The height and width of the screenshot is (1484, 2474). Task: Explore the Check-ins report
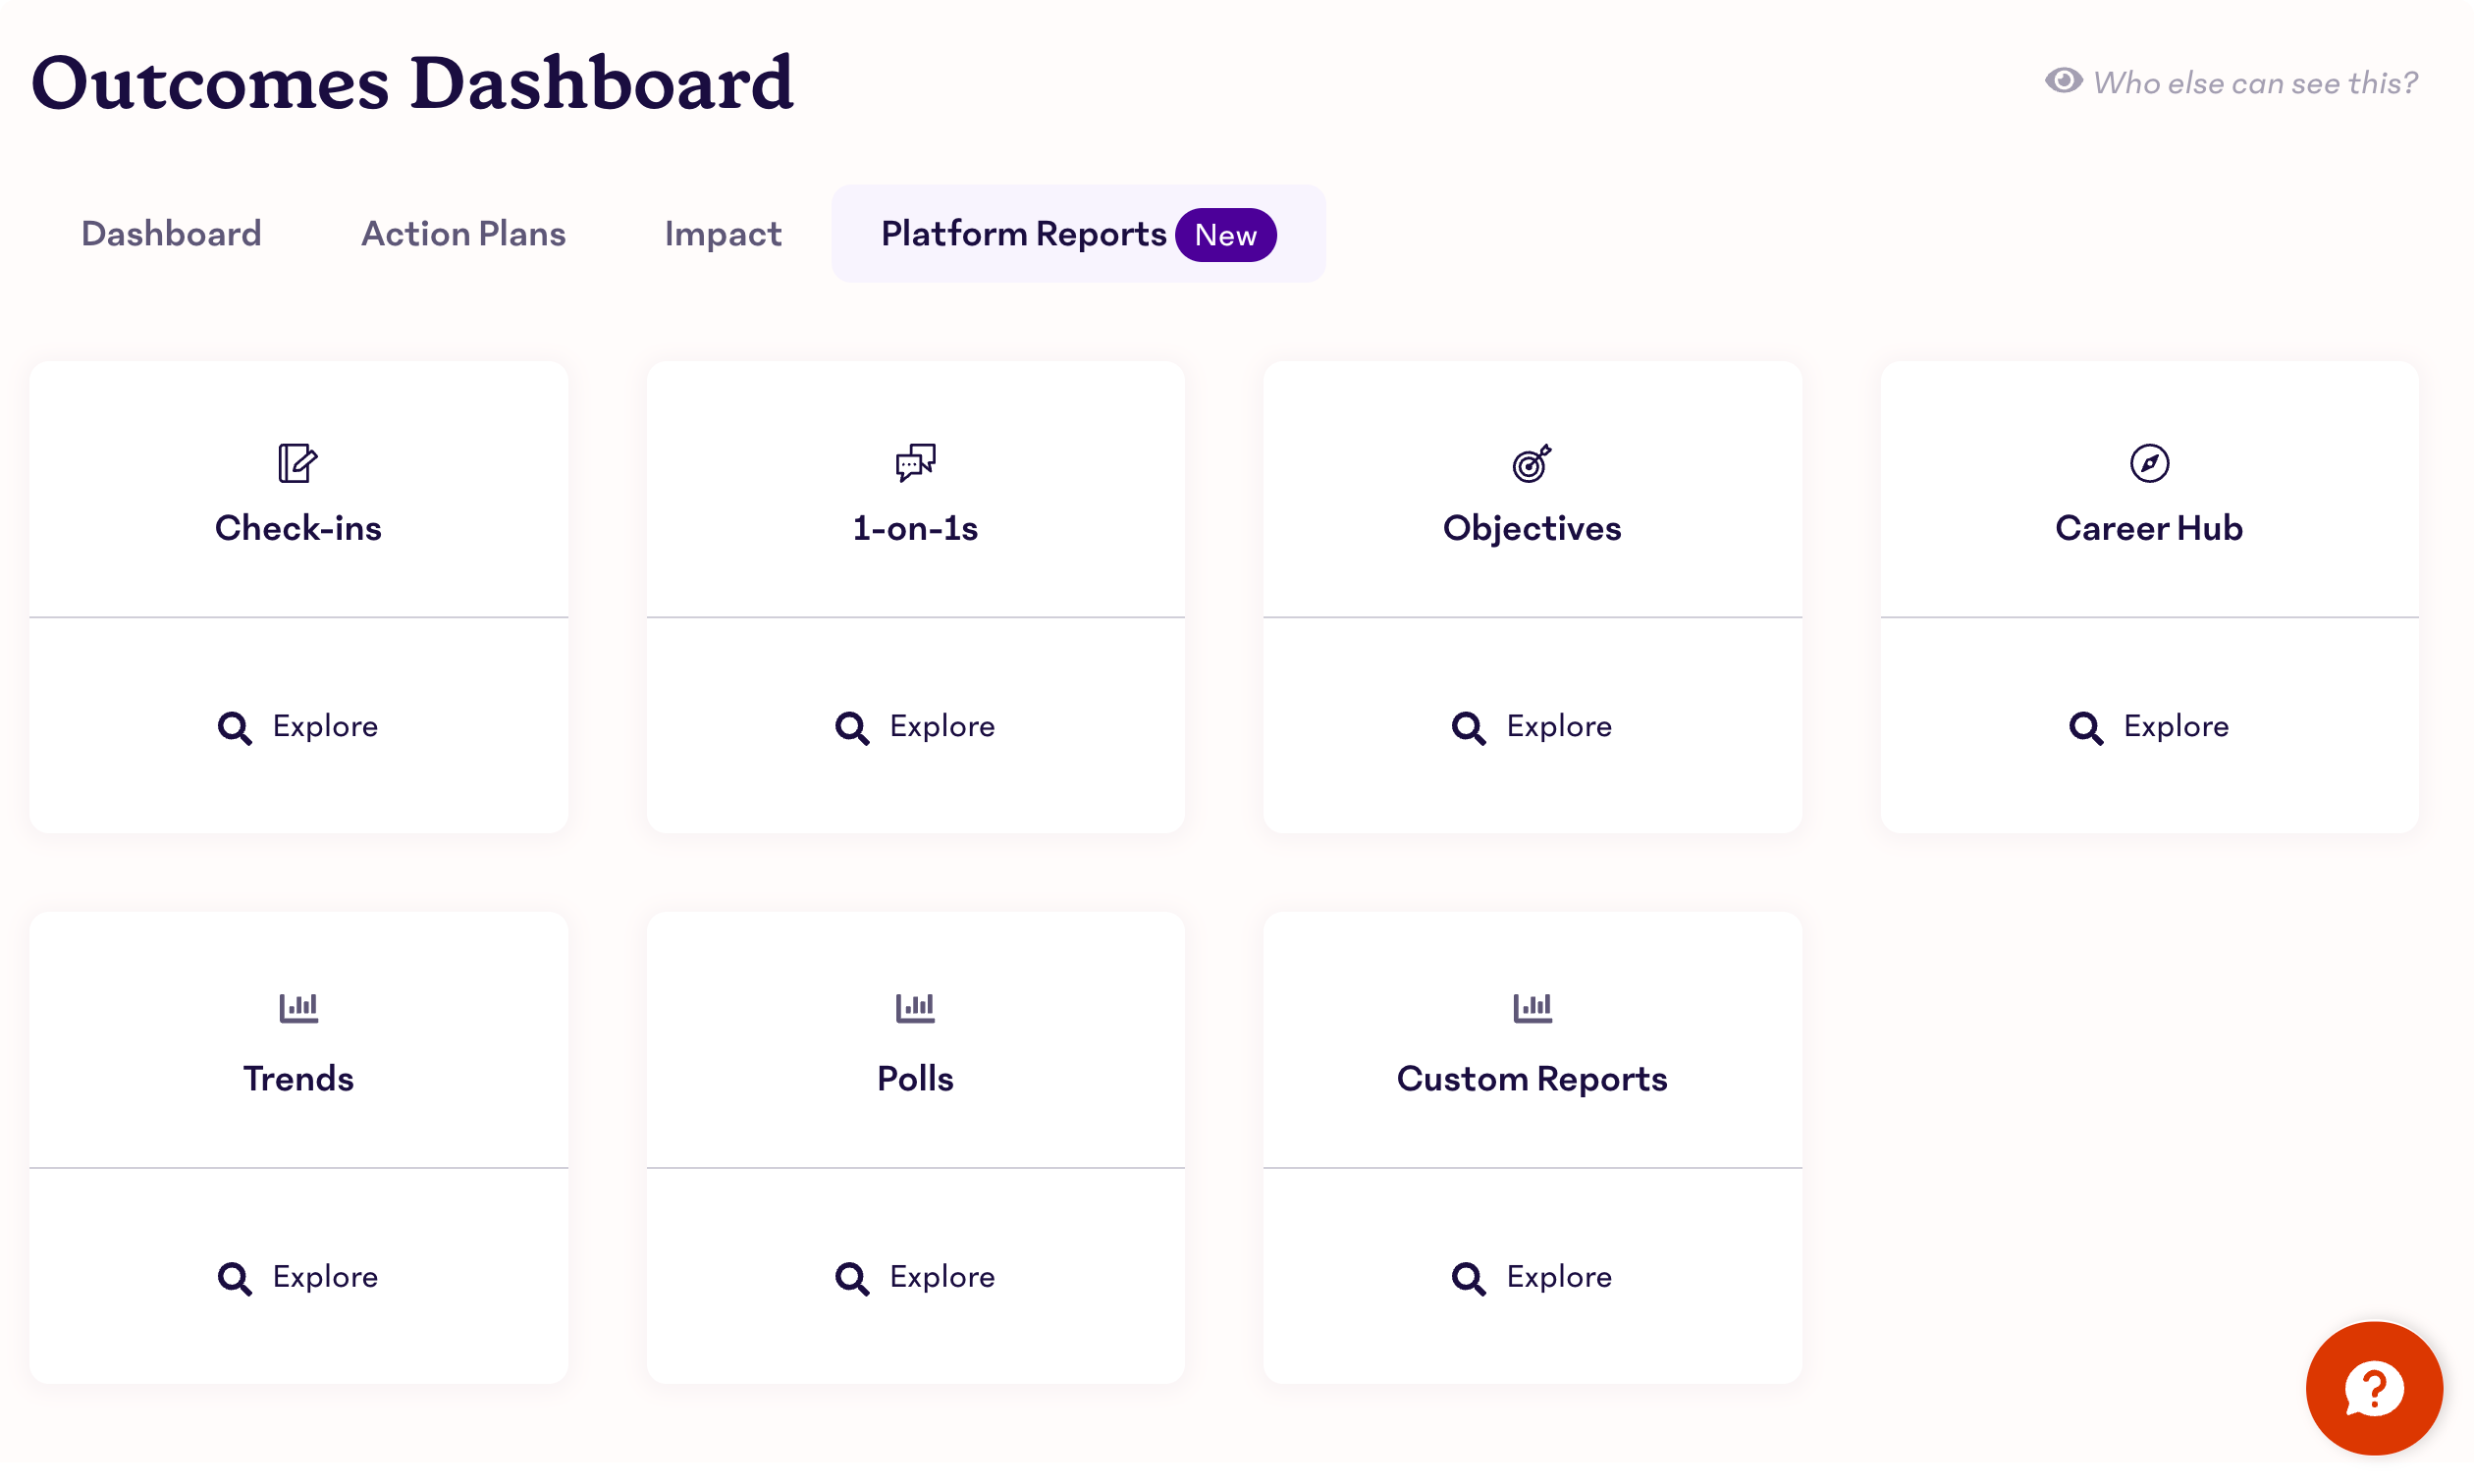click(296, 726)
